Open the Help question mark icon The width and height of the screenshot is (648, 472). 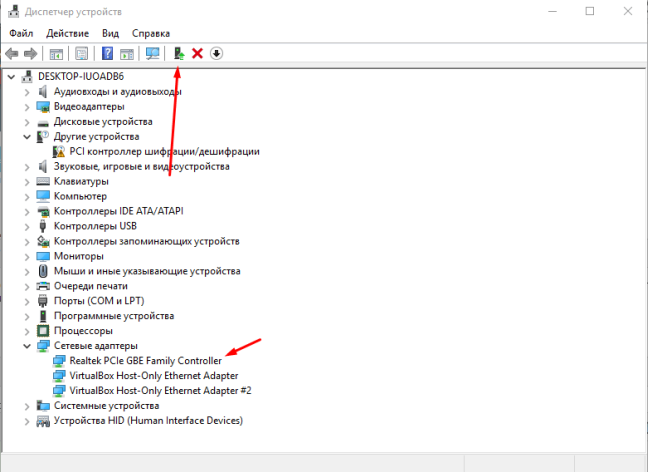[x=107, y=54]
